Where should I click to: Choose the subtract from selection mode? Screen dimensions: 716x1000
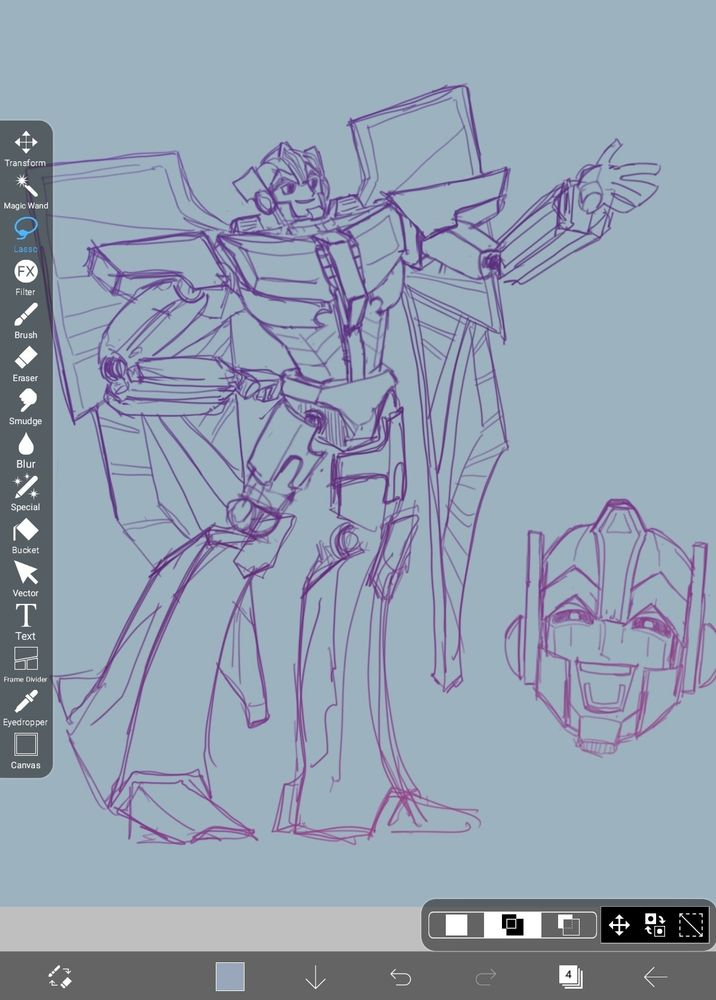coord(569,925)
